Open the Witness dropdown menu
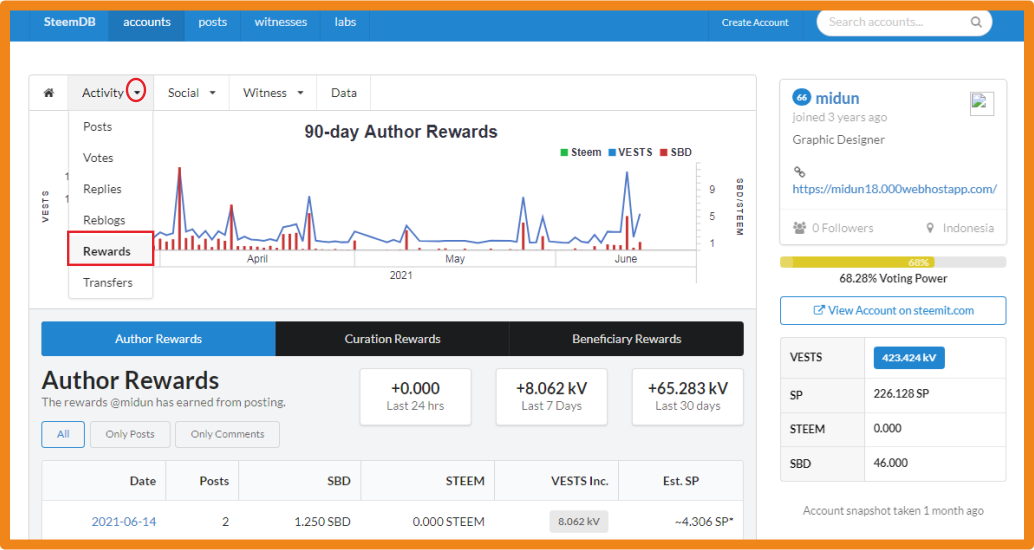Image resolution: width=1034 pixels, height=550 pixels. [273, 93]
